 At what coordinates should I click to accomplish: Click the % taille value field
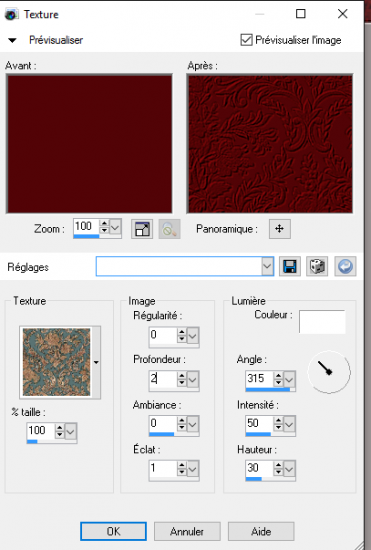41,431
